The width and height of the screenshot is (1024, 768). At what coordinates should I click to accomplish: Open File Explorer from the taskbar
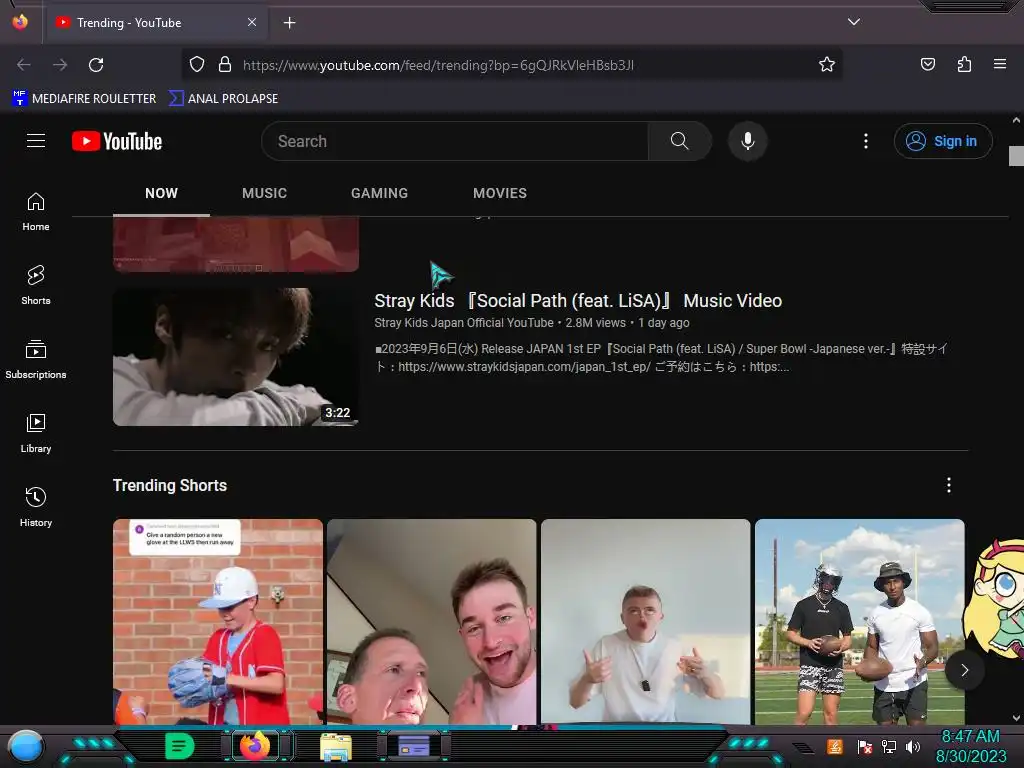point(336,746)
